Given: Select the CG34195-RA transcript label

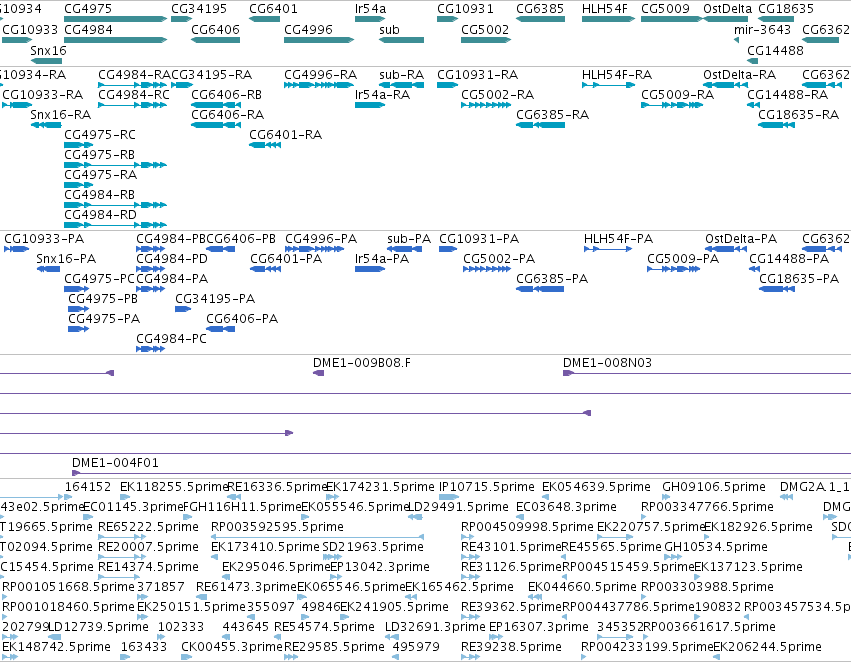Looking at the screenshot, I should pyautogui.click(x=212, y=74).
